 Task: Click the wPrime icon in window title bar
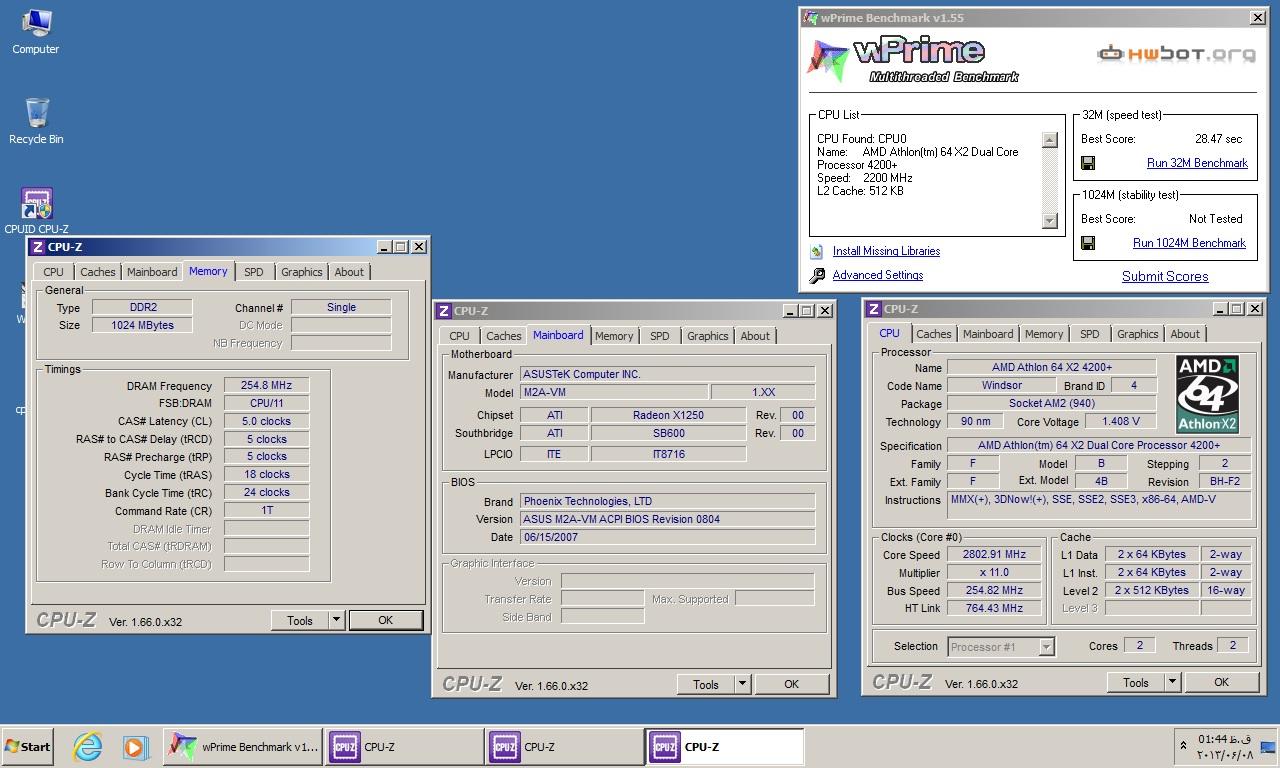810,18
